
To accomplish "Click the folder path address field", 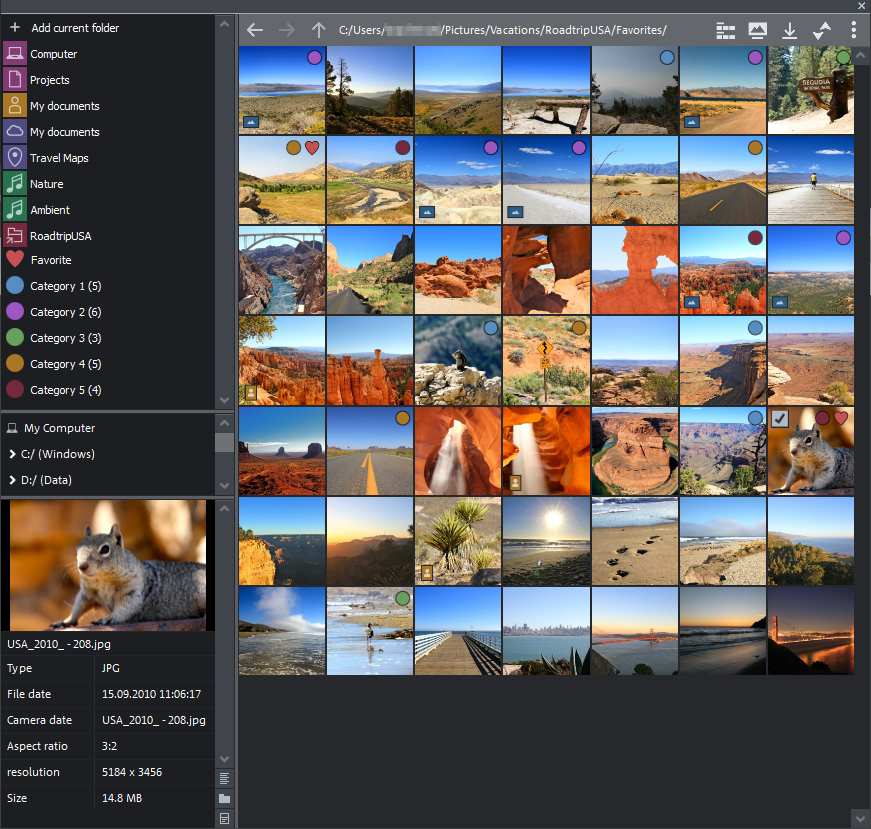I will tap(502, 30).
